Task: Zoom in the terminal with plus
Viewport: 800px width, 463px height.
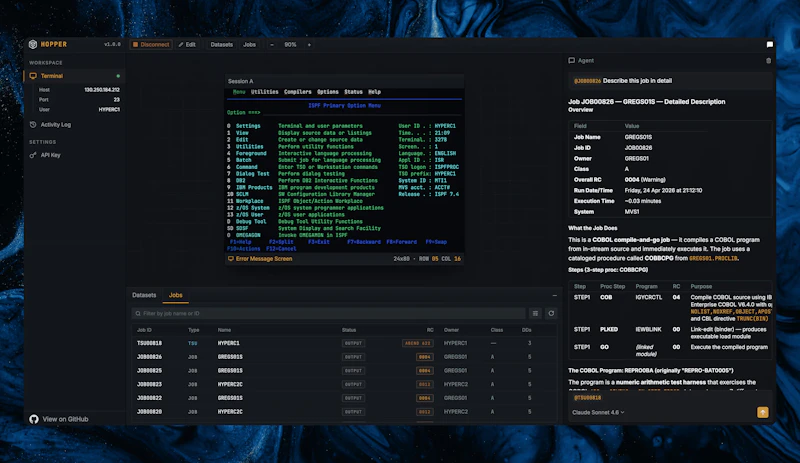Action: pos(309,44)
